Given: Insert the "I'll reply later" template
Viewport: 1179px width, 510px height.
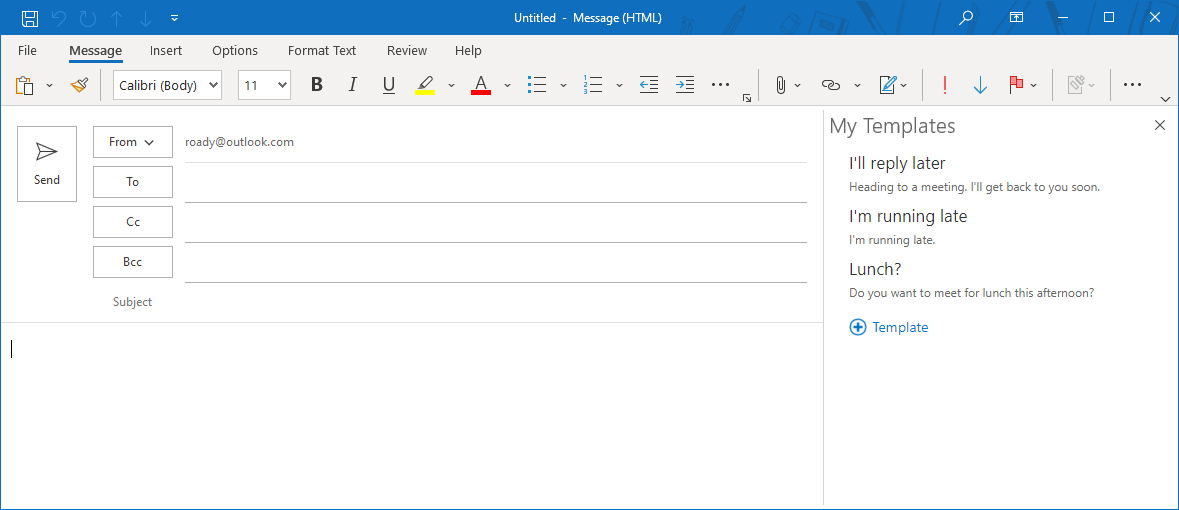Looking at the screenshot, I should coord(974,174).
